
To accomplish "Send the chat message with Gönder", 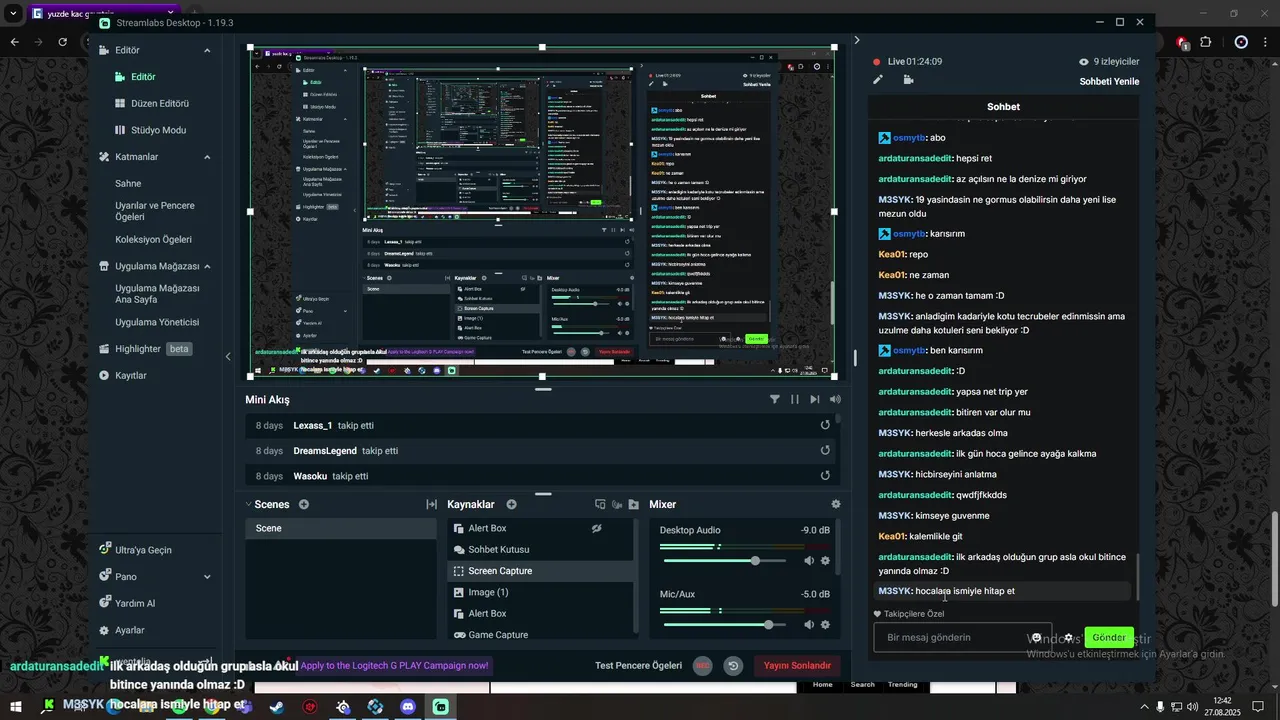I will (x=1109, y=638).
